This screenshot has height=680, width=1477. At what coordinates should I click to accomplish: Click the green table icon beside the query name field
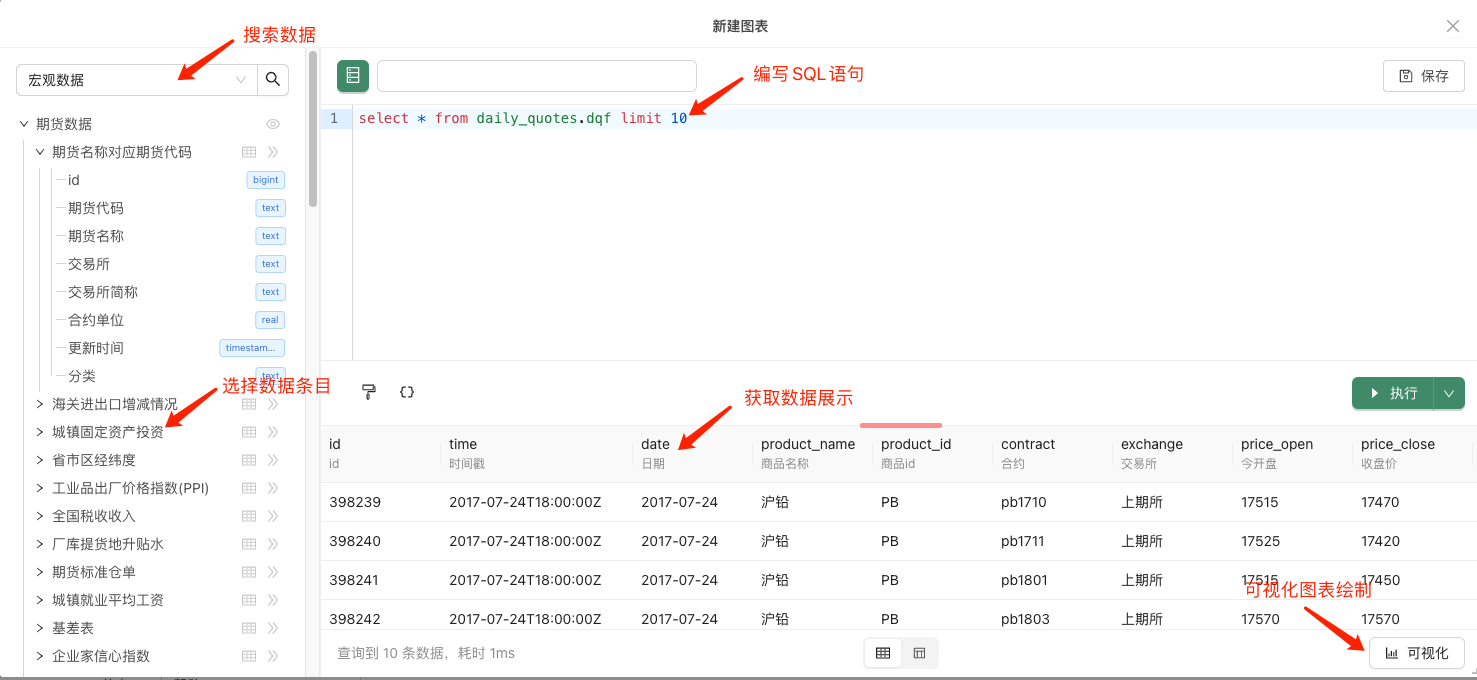tap(352, 75)
